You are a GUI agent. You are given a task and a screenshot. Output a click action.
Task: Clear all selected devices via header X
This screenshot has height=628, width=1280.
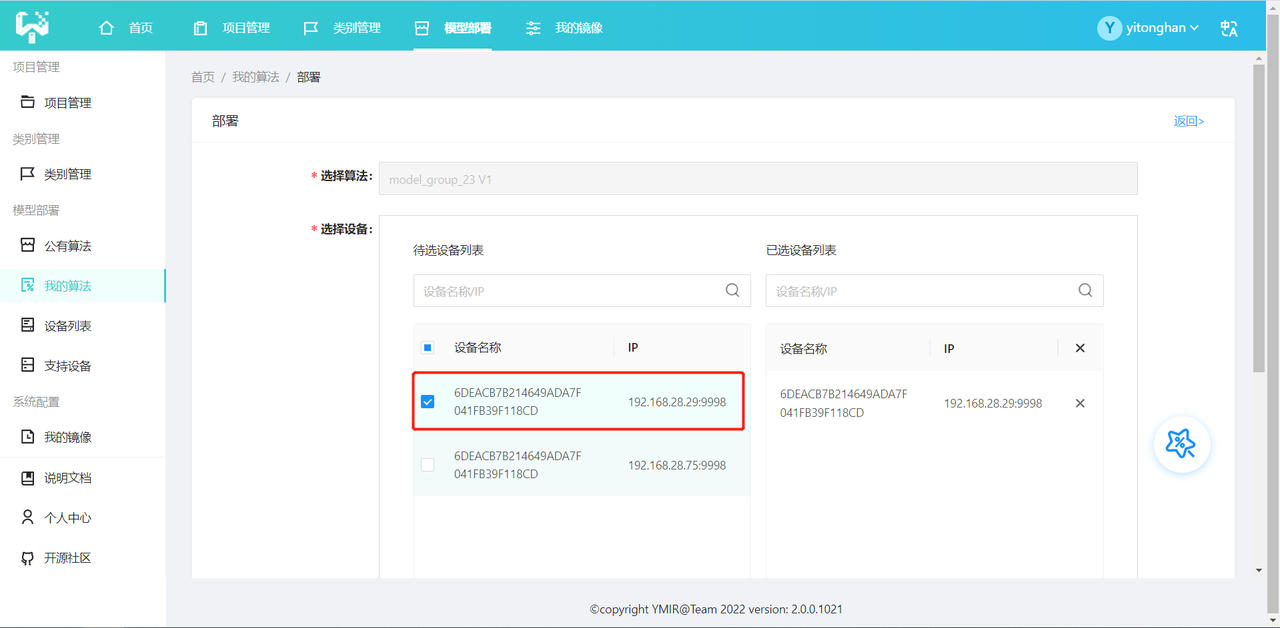[1080, 348]
